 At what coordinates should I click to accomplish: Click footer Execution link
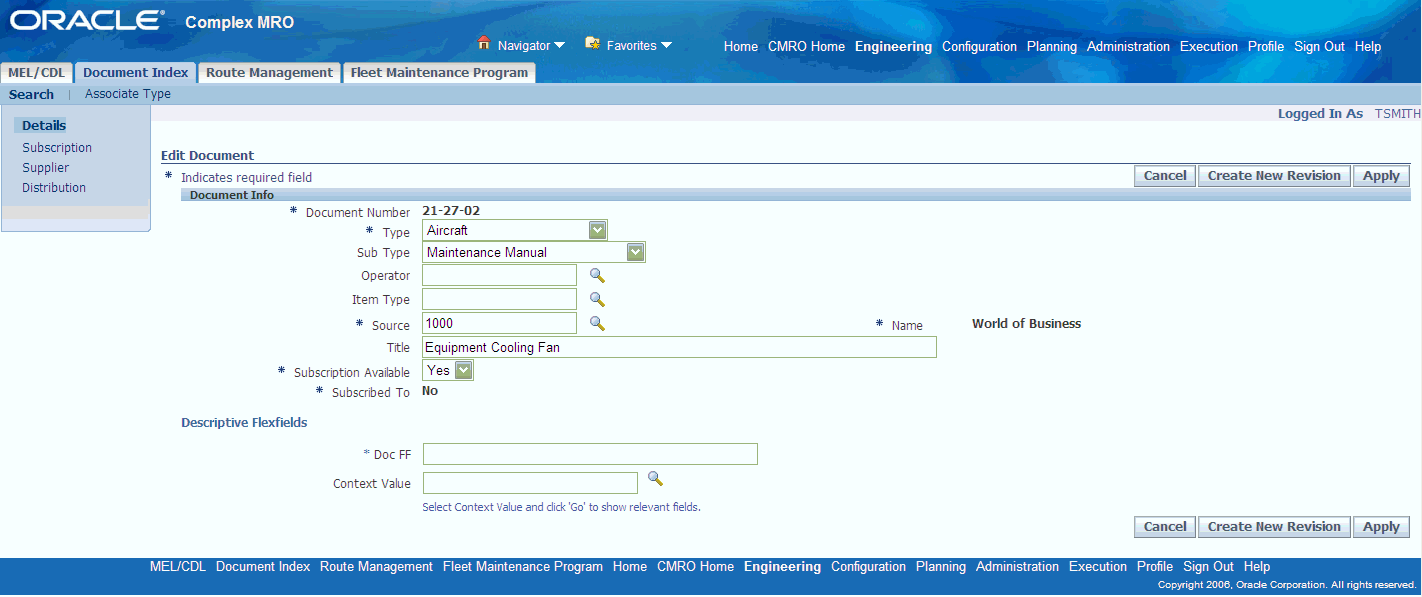tap(1098, 567)
